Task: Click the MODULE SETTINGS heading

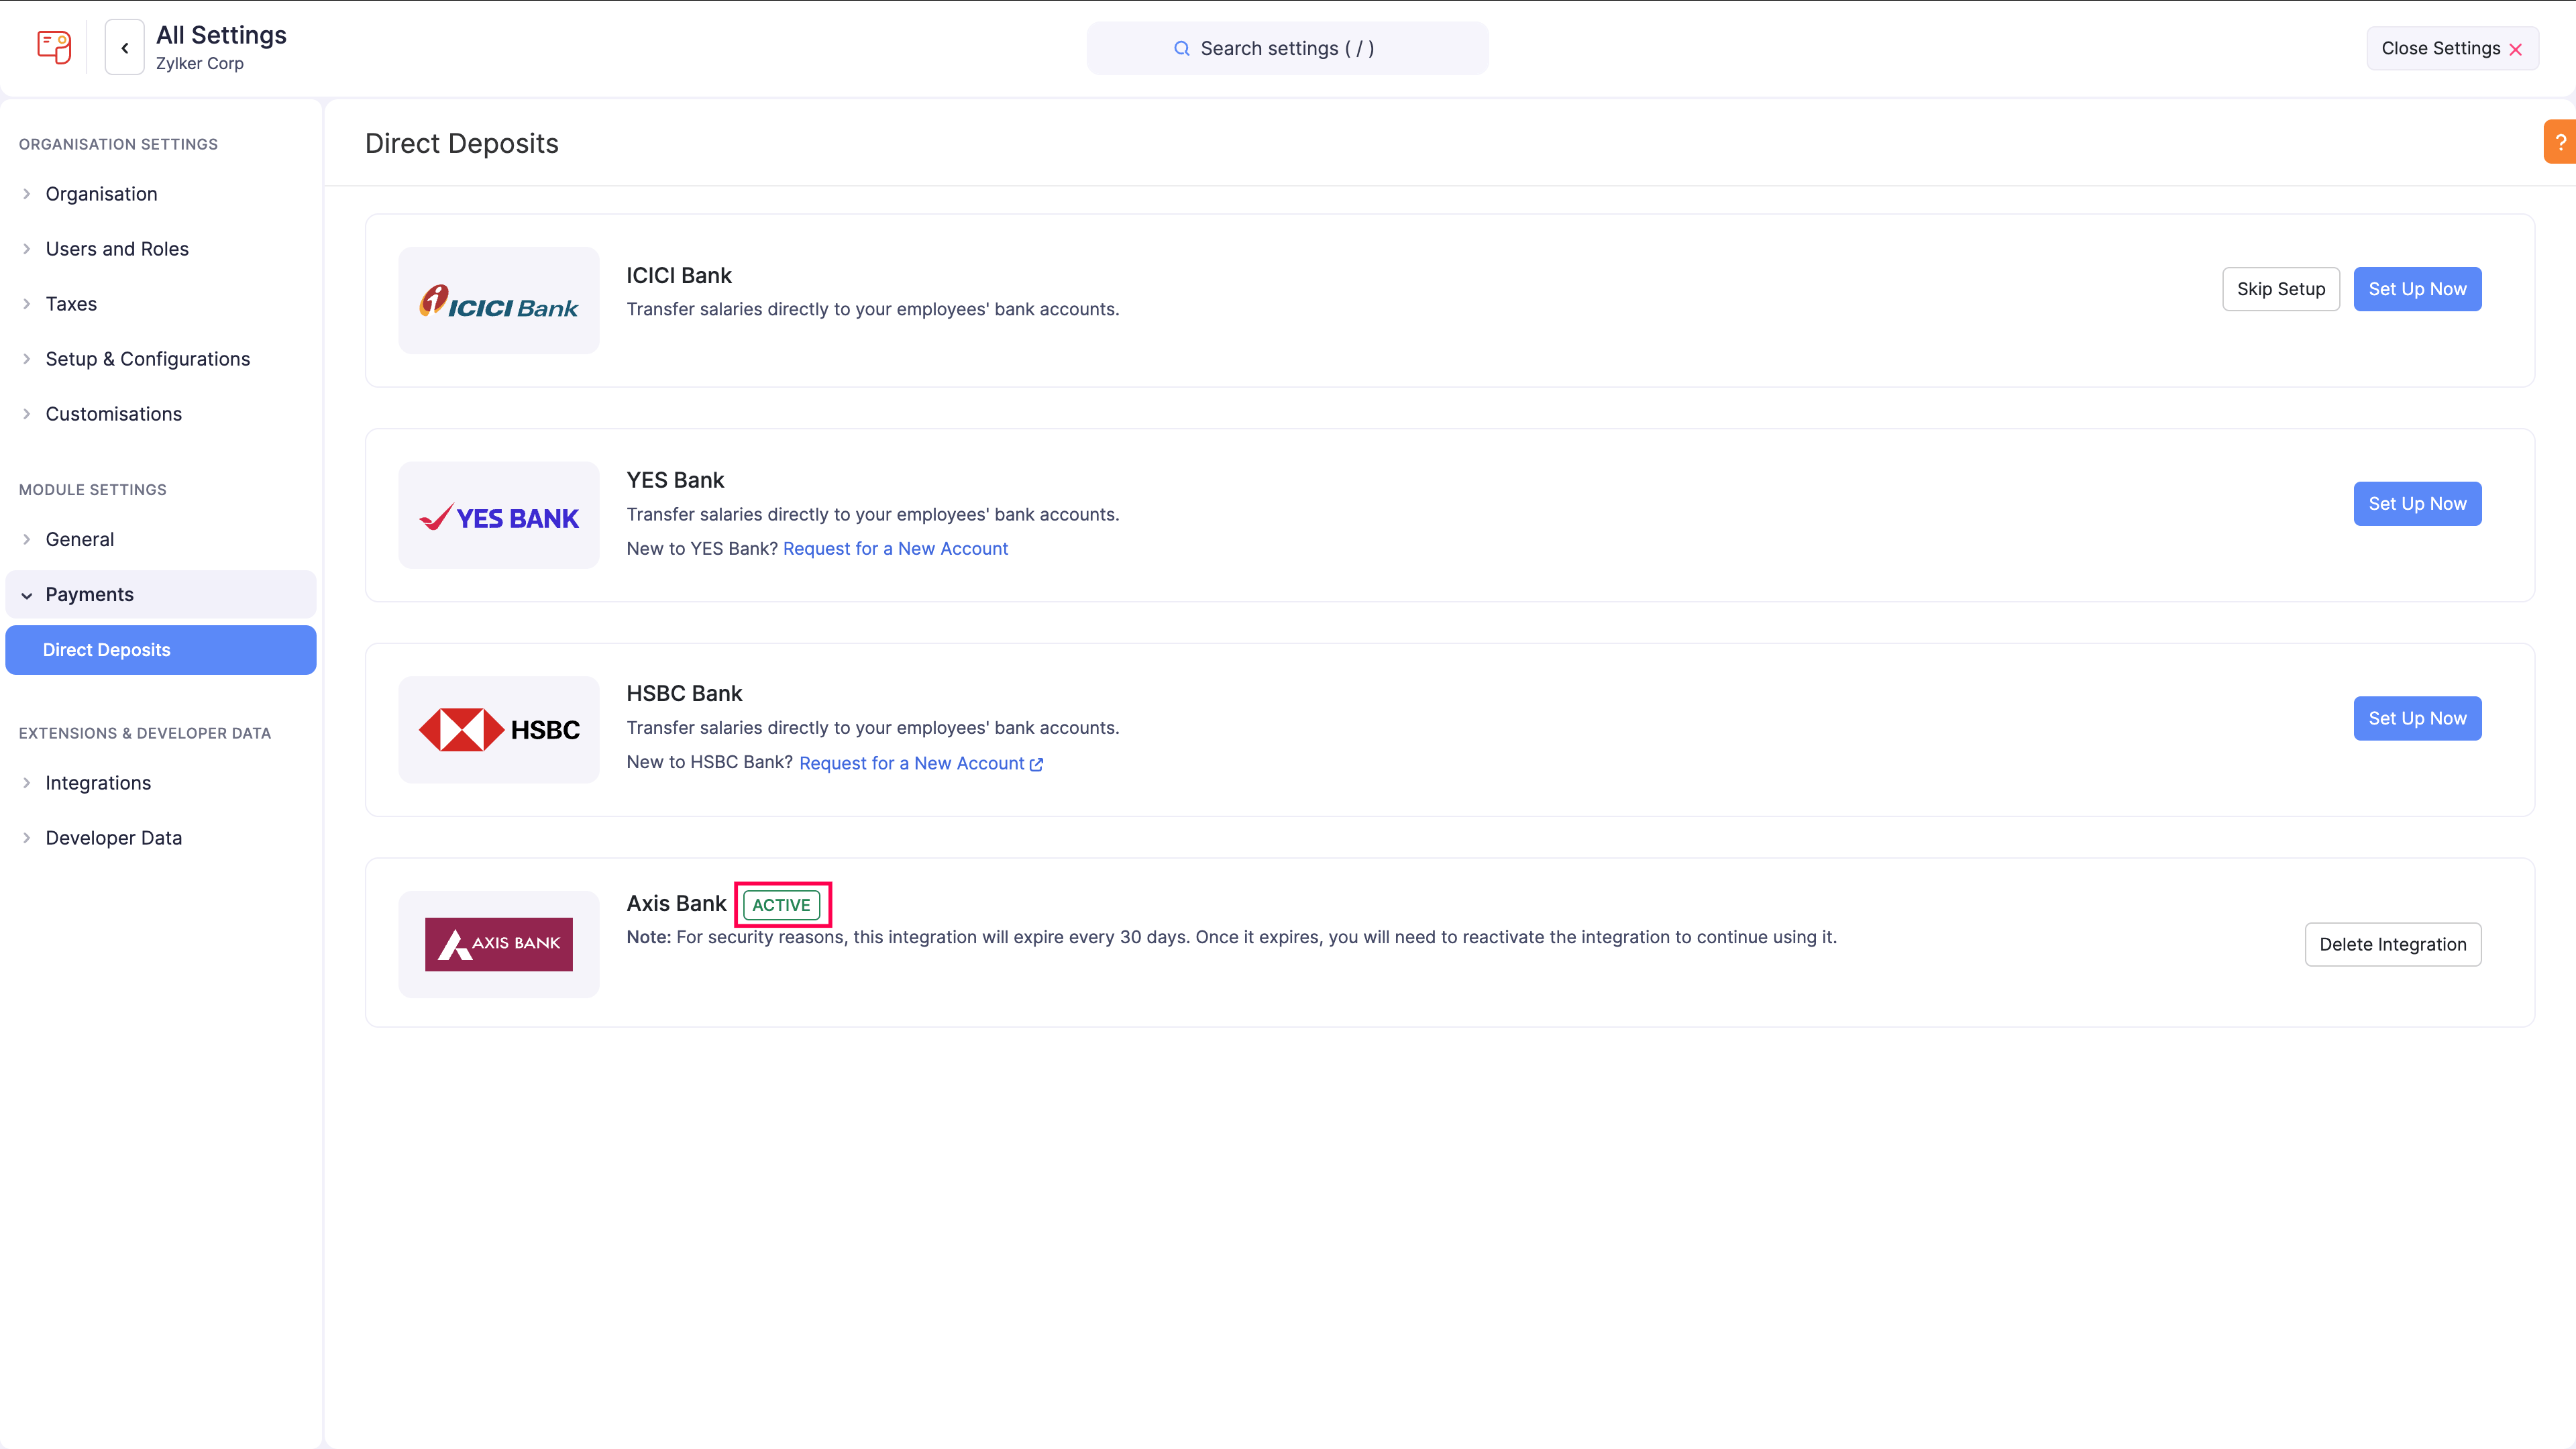Action: point(93,490)
